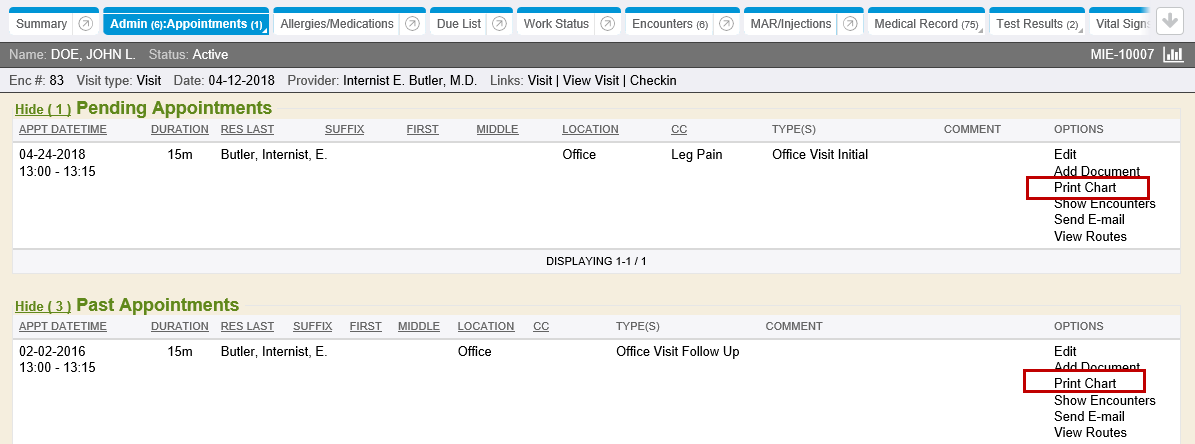Print Chart for the 04-24-2018 appointment

1085,188
